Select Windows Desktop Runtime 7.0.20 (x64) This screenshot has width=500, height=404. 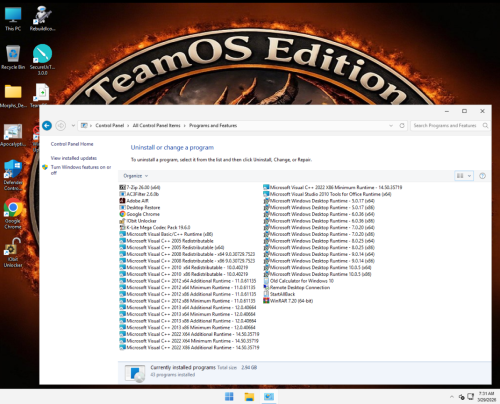[319, 227]
